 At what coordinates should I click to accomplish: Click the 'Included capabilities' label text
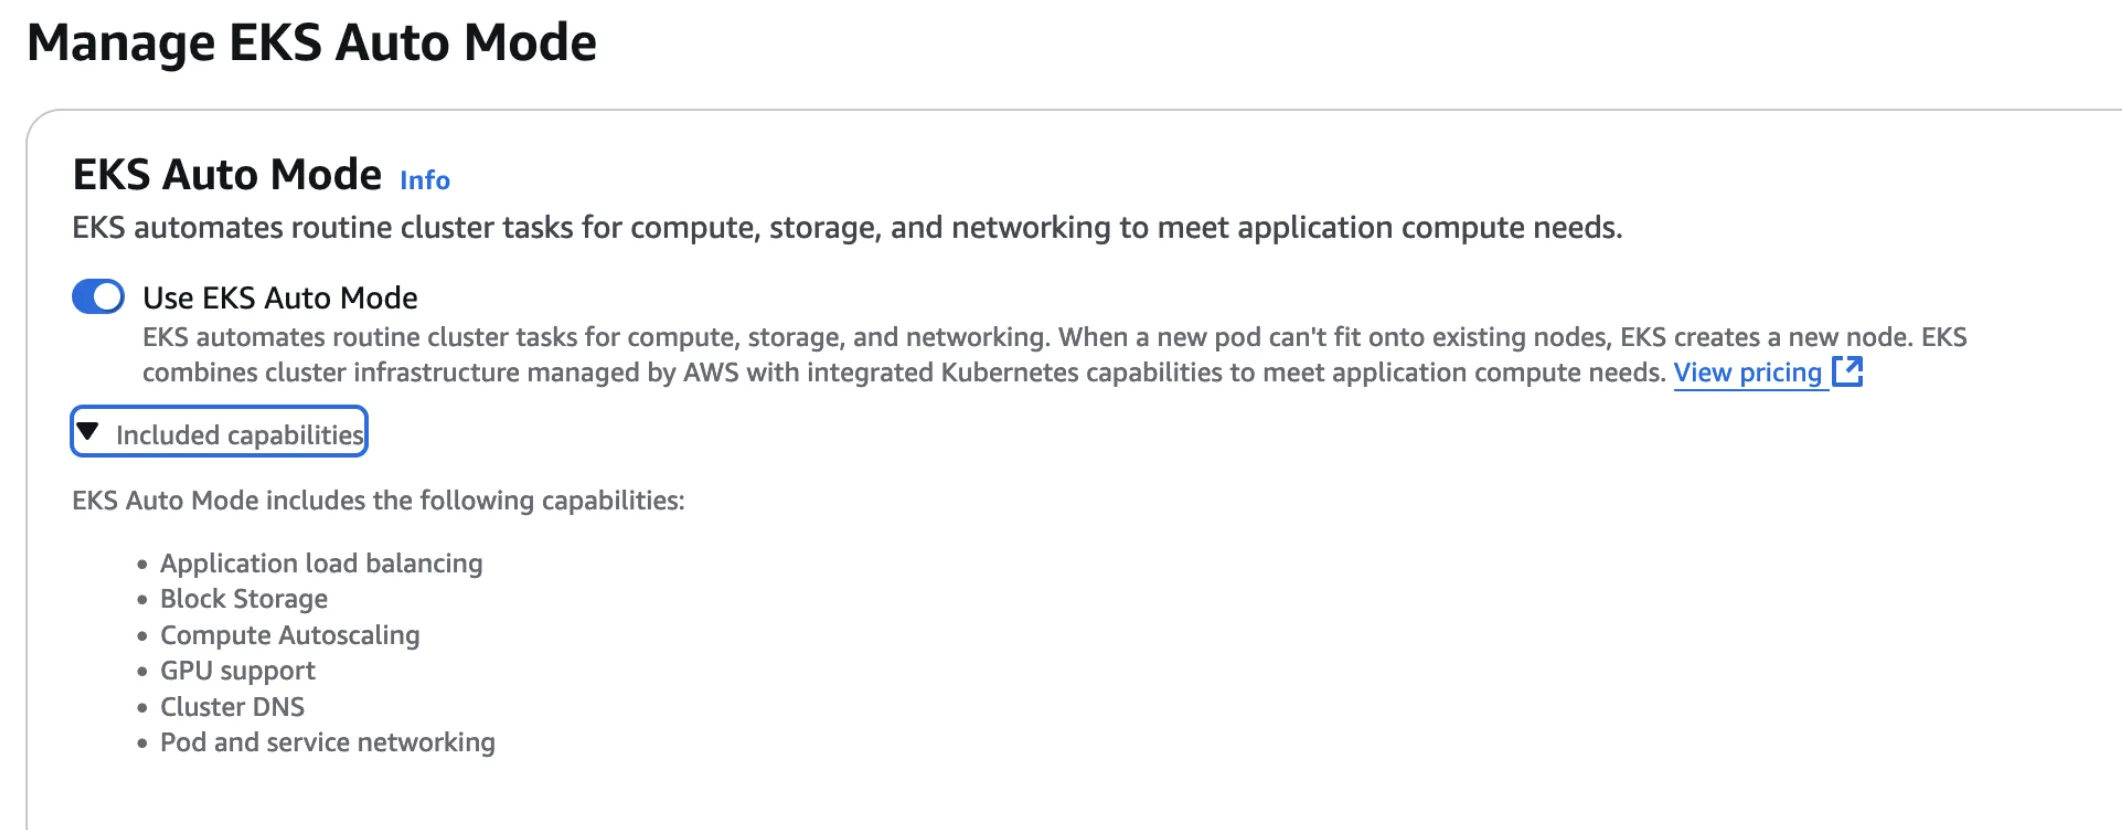click(239, 435)
